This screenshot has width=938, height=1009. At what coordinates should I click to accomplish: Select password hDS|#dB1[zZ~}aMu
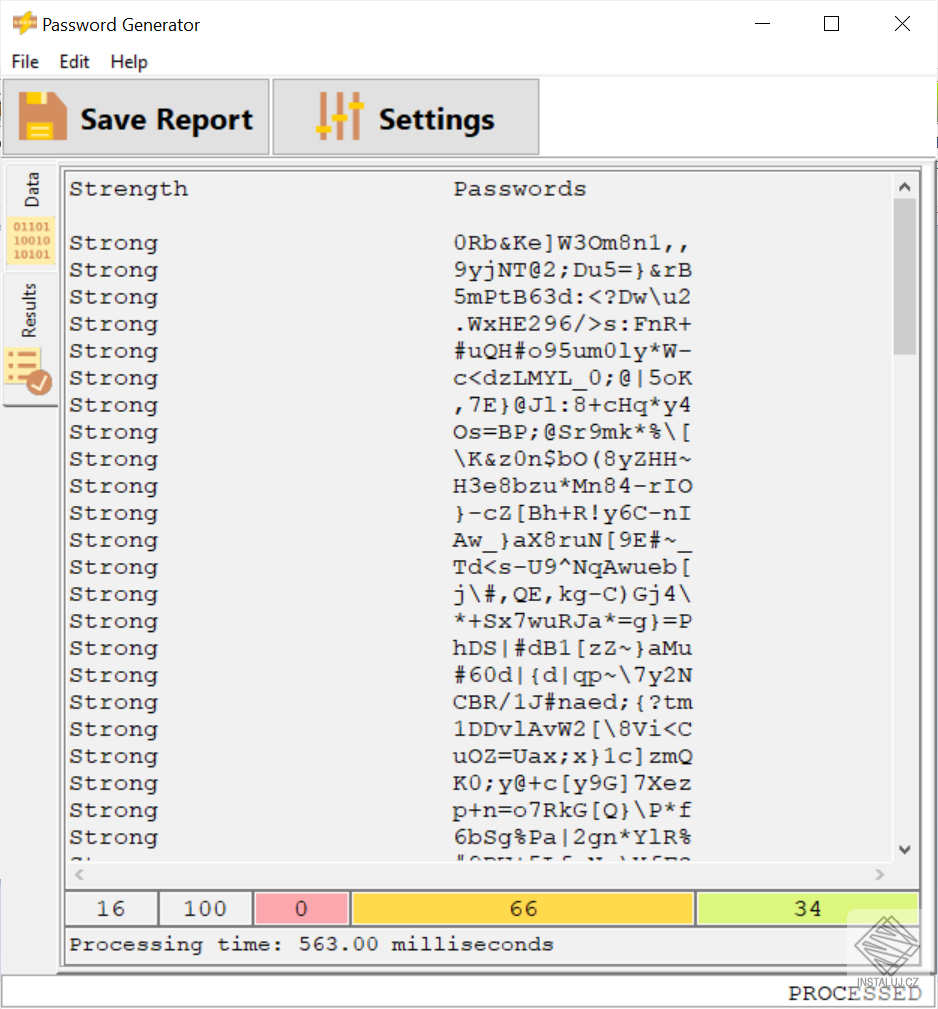tap(572, 649)
